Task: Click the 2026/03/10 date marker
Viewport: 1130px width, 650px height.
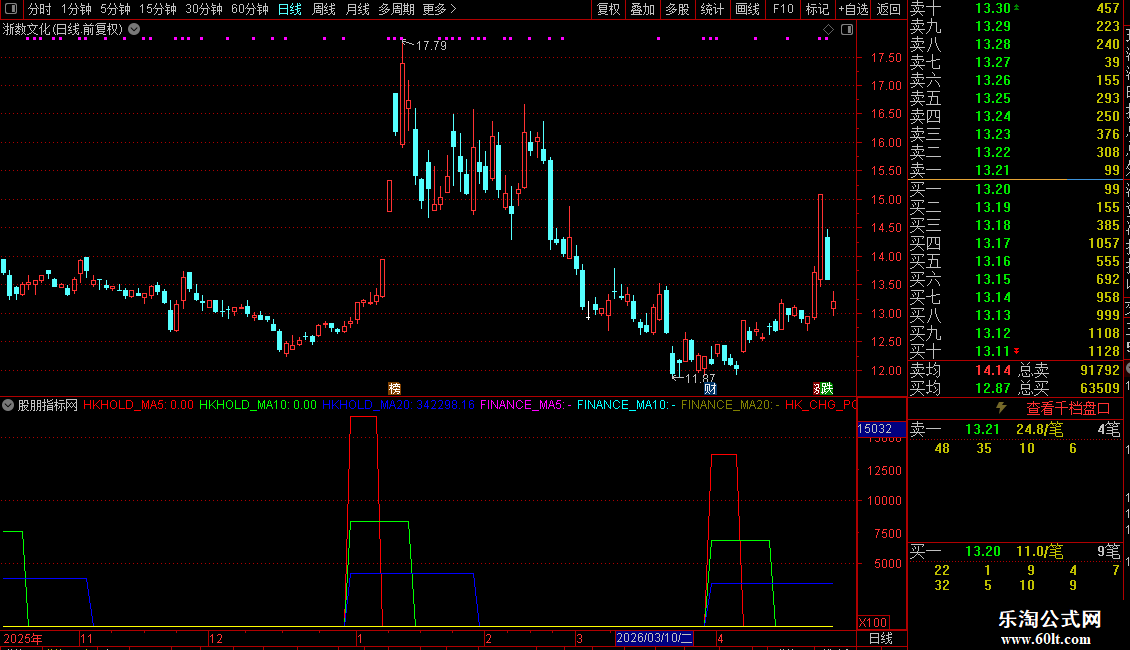Action: click(x=654, y=638)
